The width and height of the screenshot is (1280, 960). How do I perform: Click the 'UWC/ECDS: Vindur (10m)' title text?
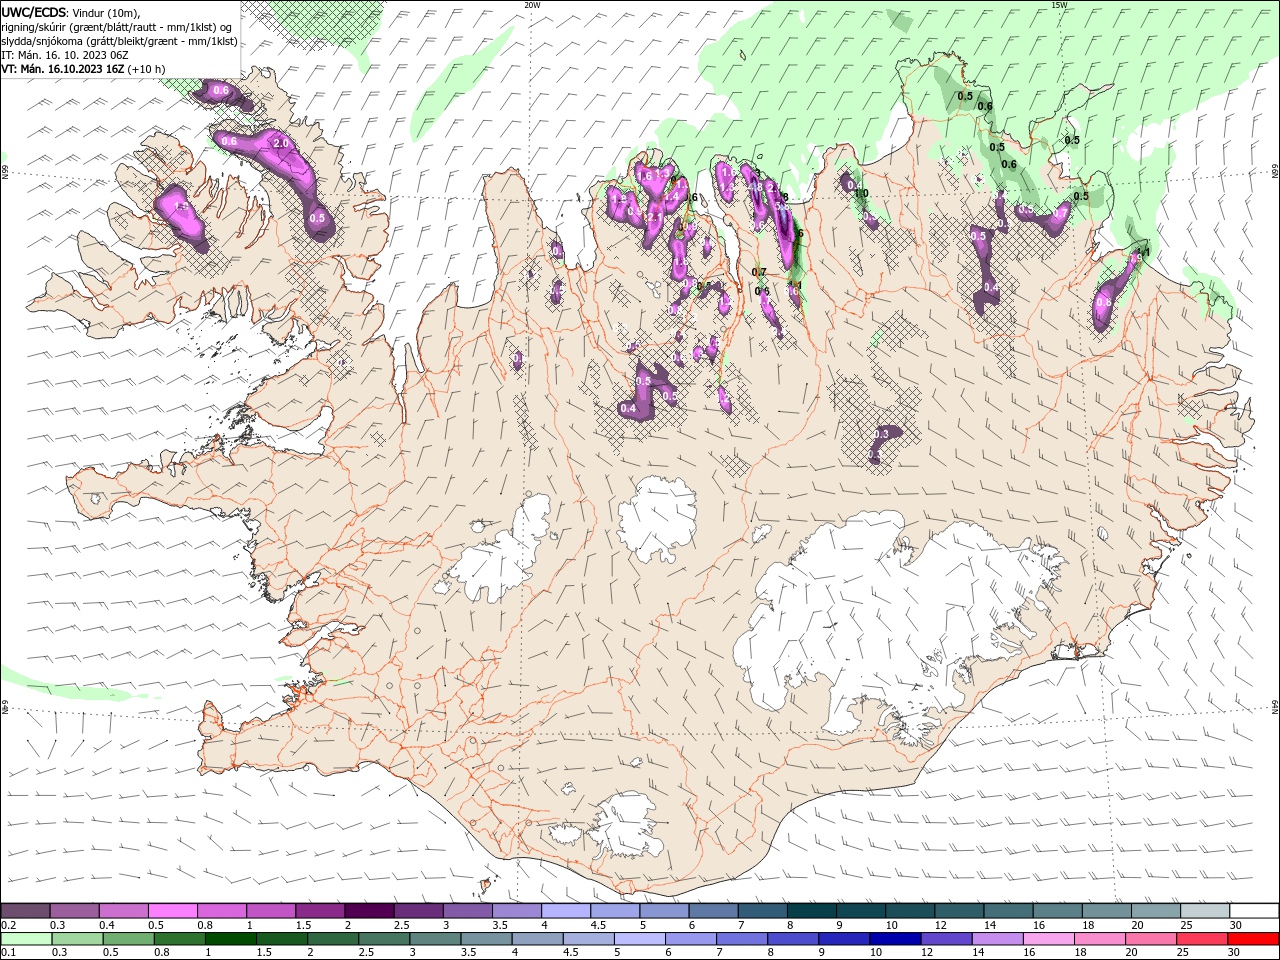(71, 12)
